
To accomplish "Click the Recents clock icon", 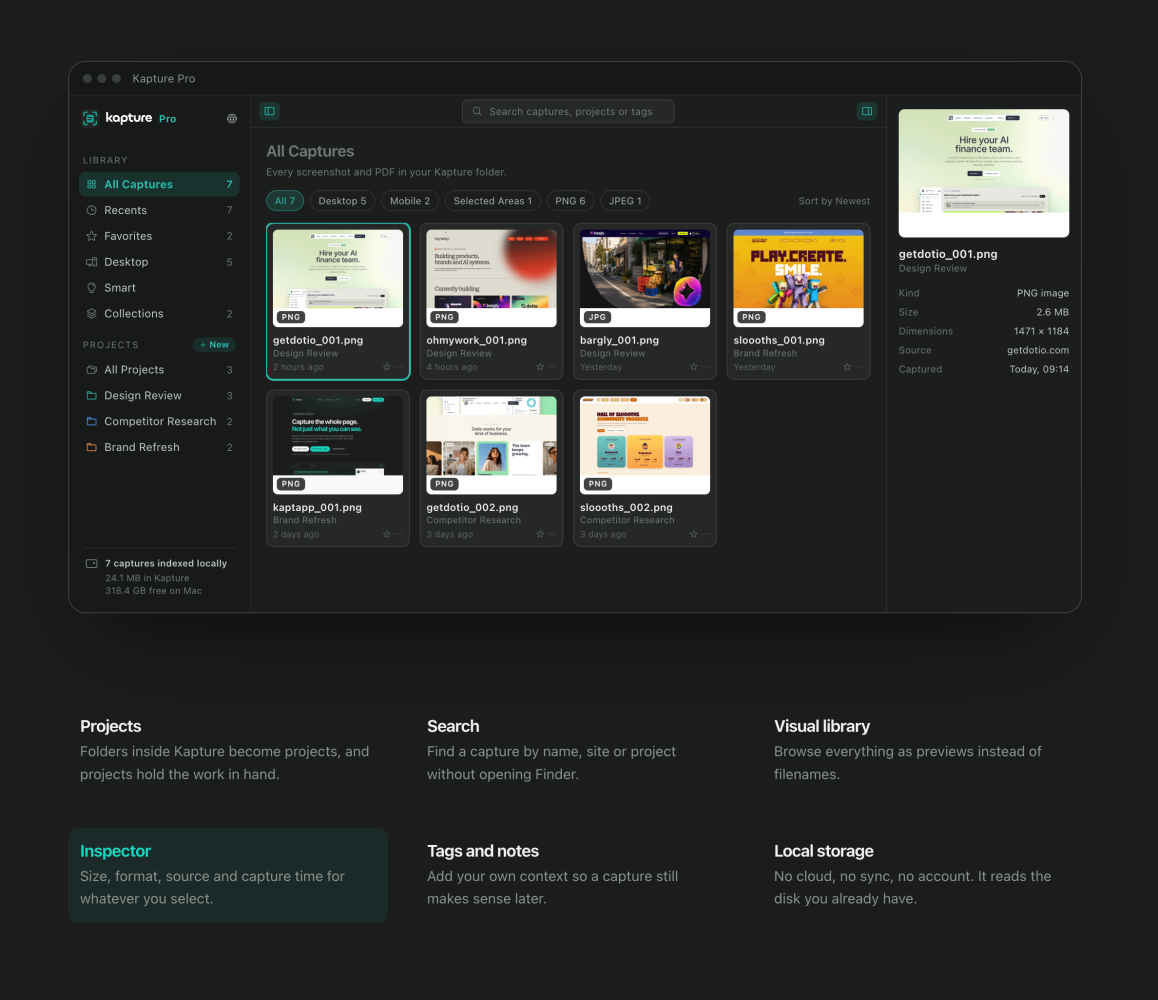I will pyautogui.click(x=92, y=210).
